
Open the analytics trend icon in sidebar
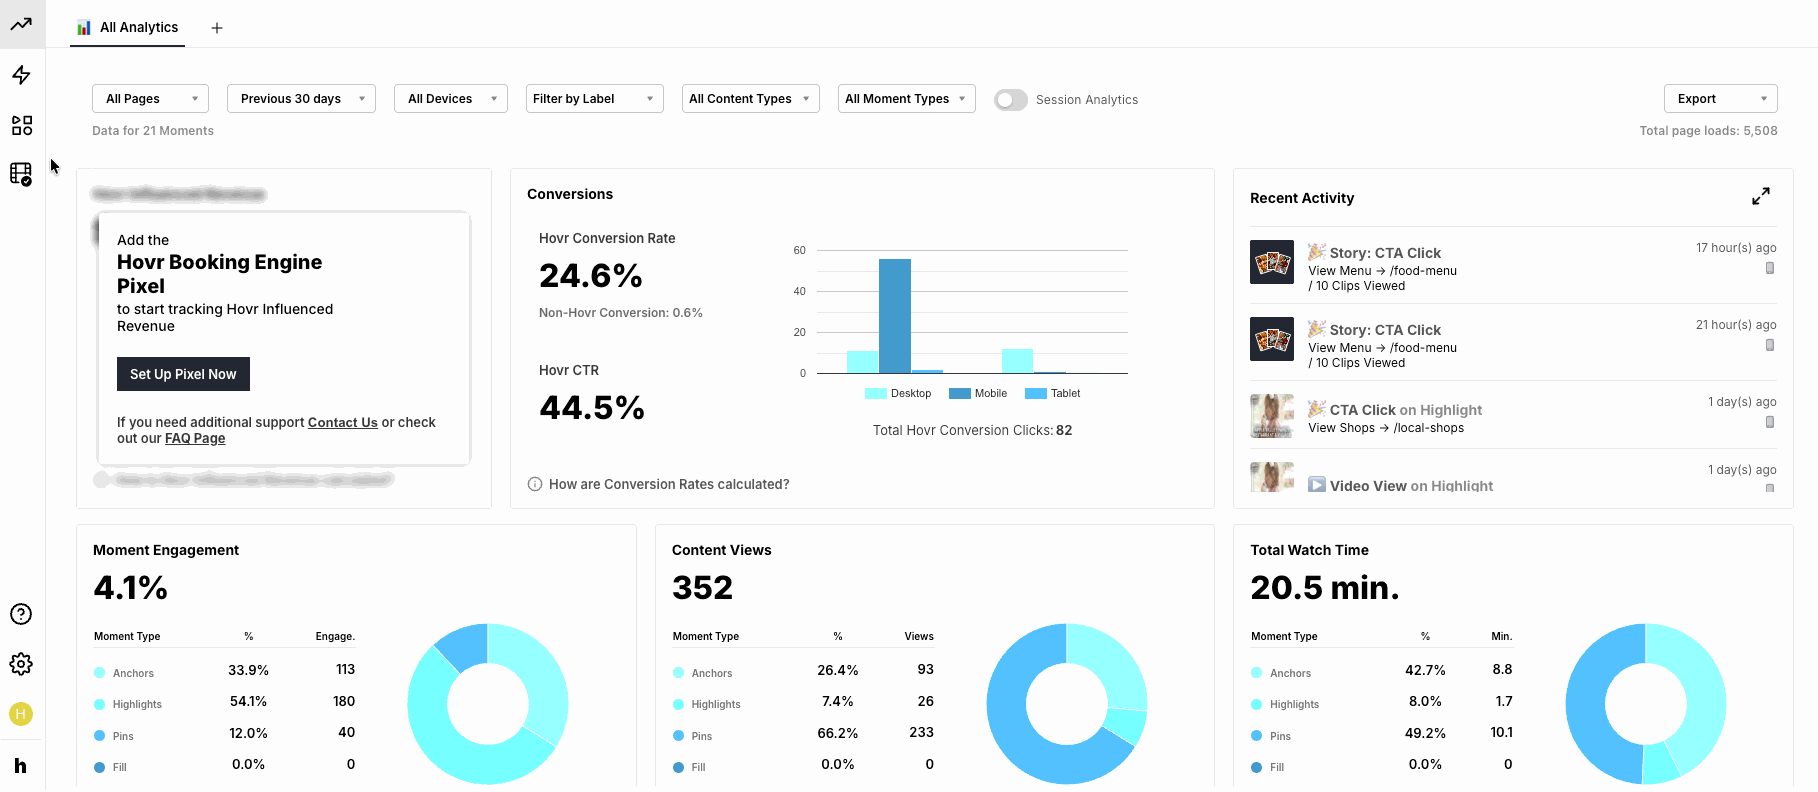click(x=21, y=24)
